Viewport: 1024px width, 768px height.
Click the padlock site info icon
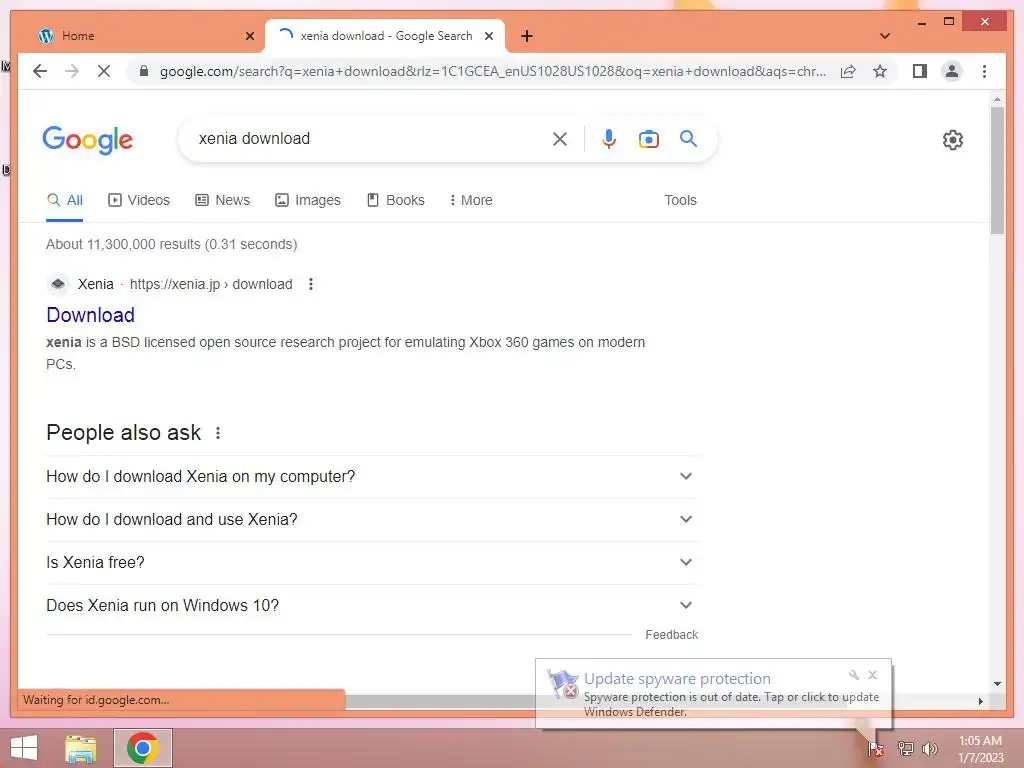point(144,71)
